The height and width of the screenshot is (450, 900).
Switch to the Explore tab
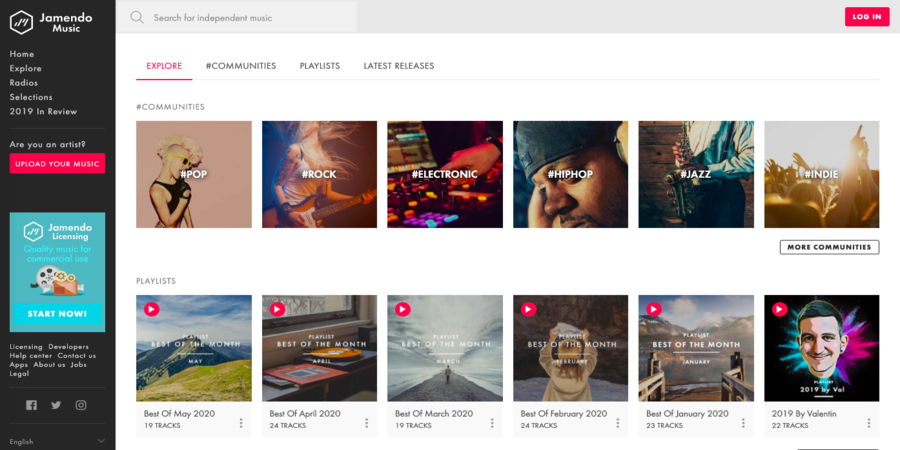point(164,66)
